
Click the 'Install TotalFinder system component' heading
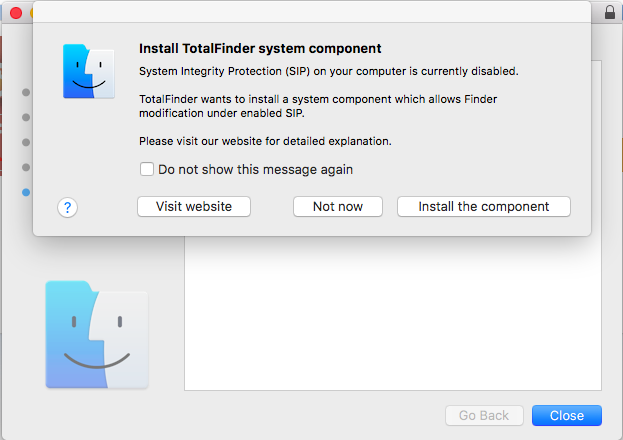tap(260, 48)
